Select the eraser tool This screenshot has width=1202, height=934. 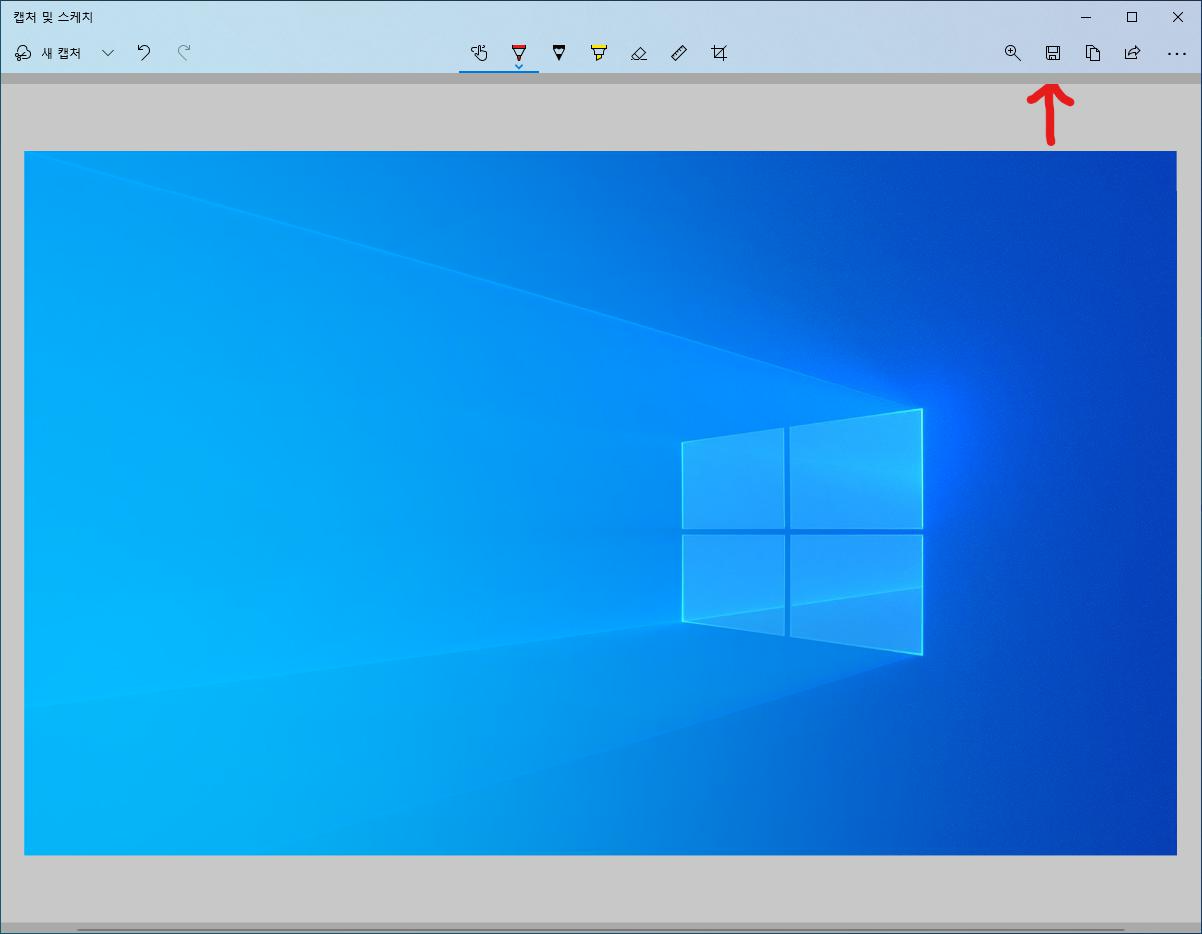tap(639, 53)
